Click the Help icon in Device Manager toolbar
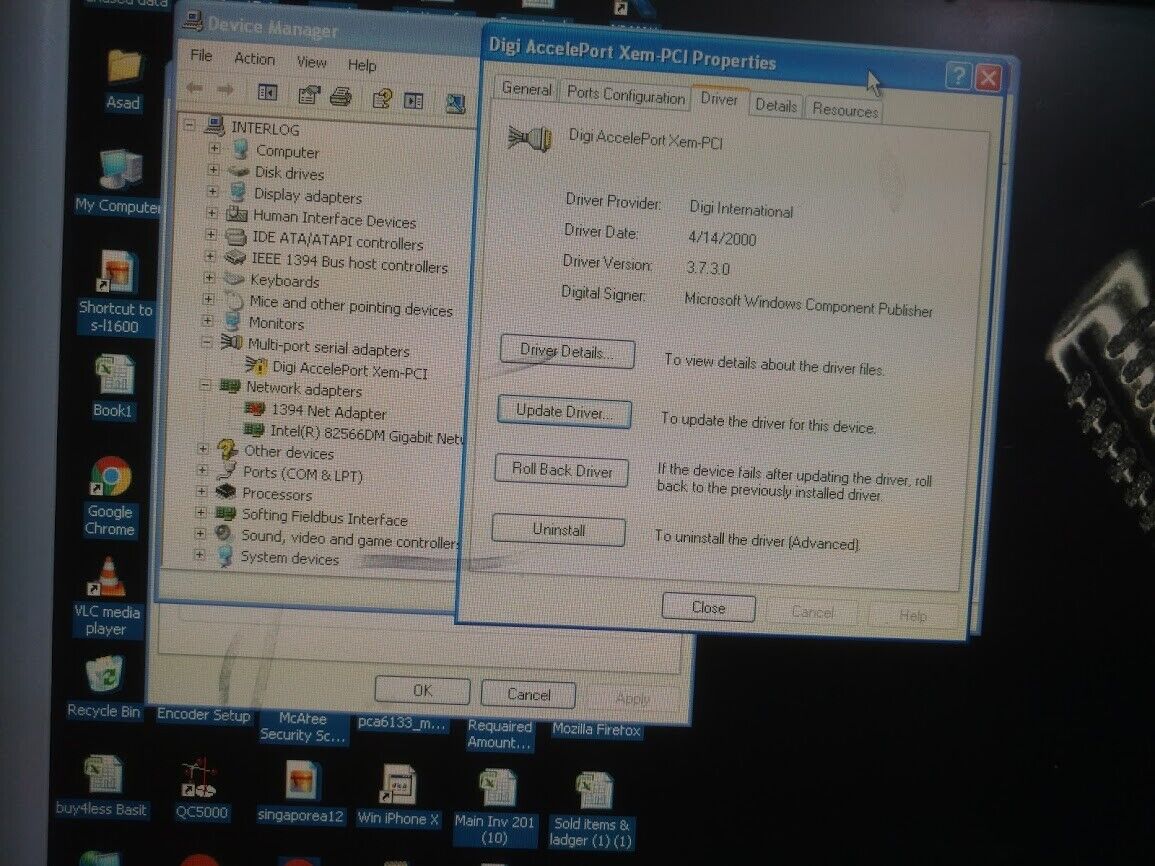Image resolution: width=1155 pixels, height=866 pixels. click(382, 98)
